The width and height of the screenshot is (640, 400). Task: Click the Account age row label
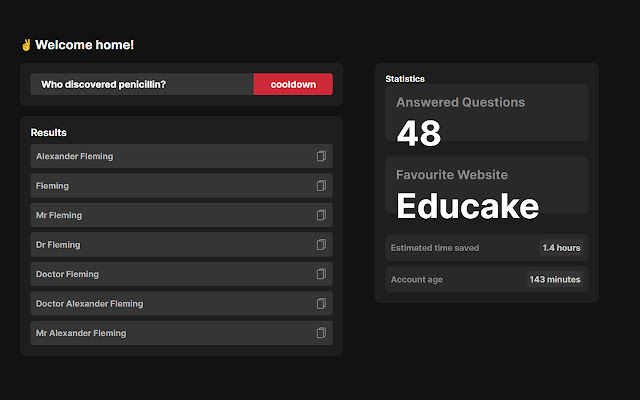click(416, 280)
